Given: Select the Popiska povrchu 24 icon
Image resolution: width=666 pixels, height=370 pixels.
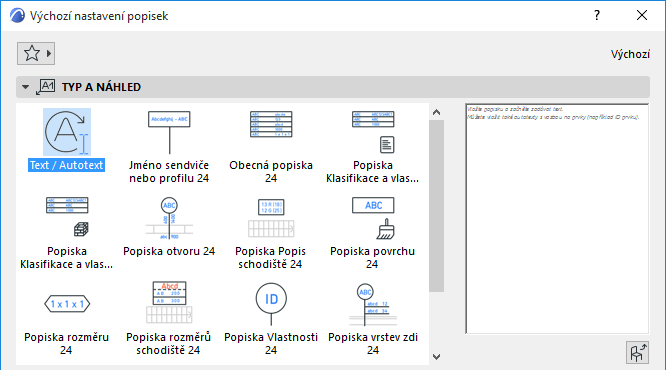Looking at the screenshot, I should point(373,218).
